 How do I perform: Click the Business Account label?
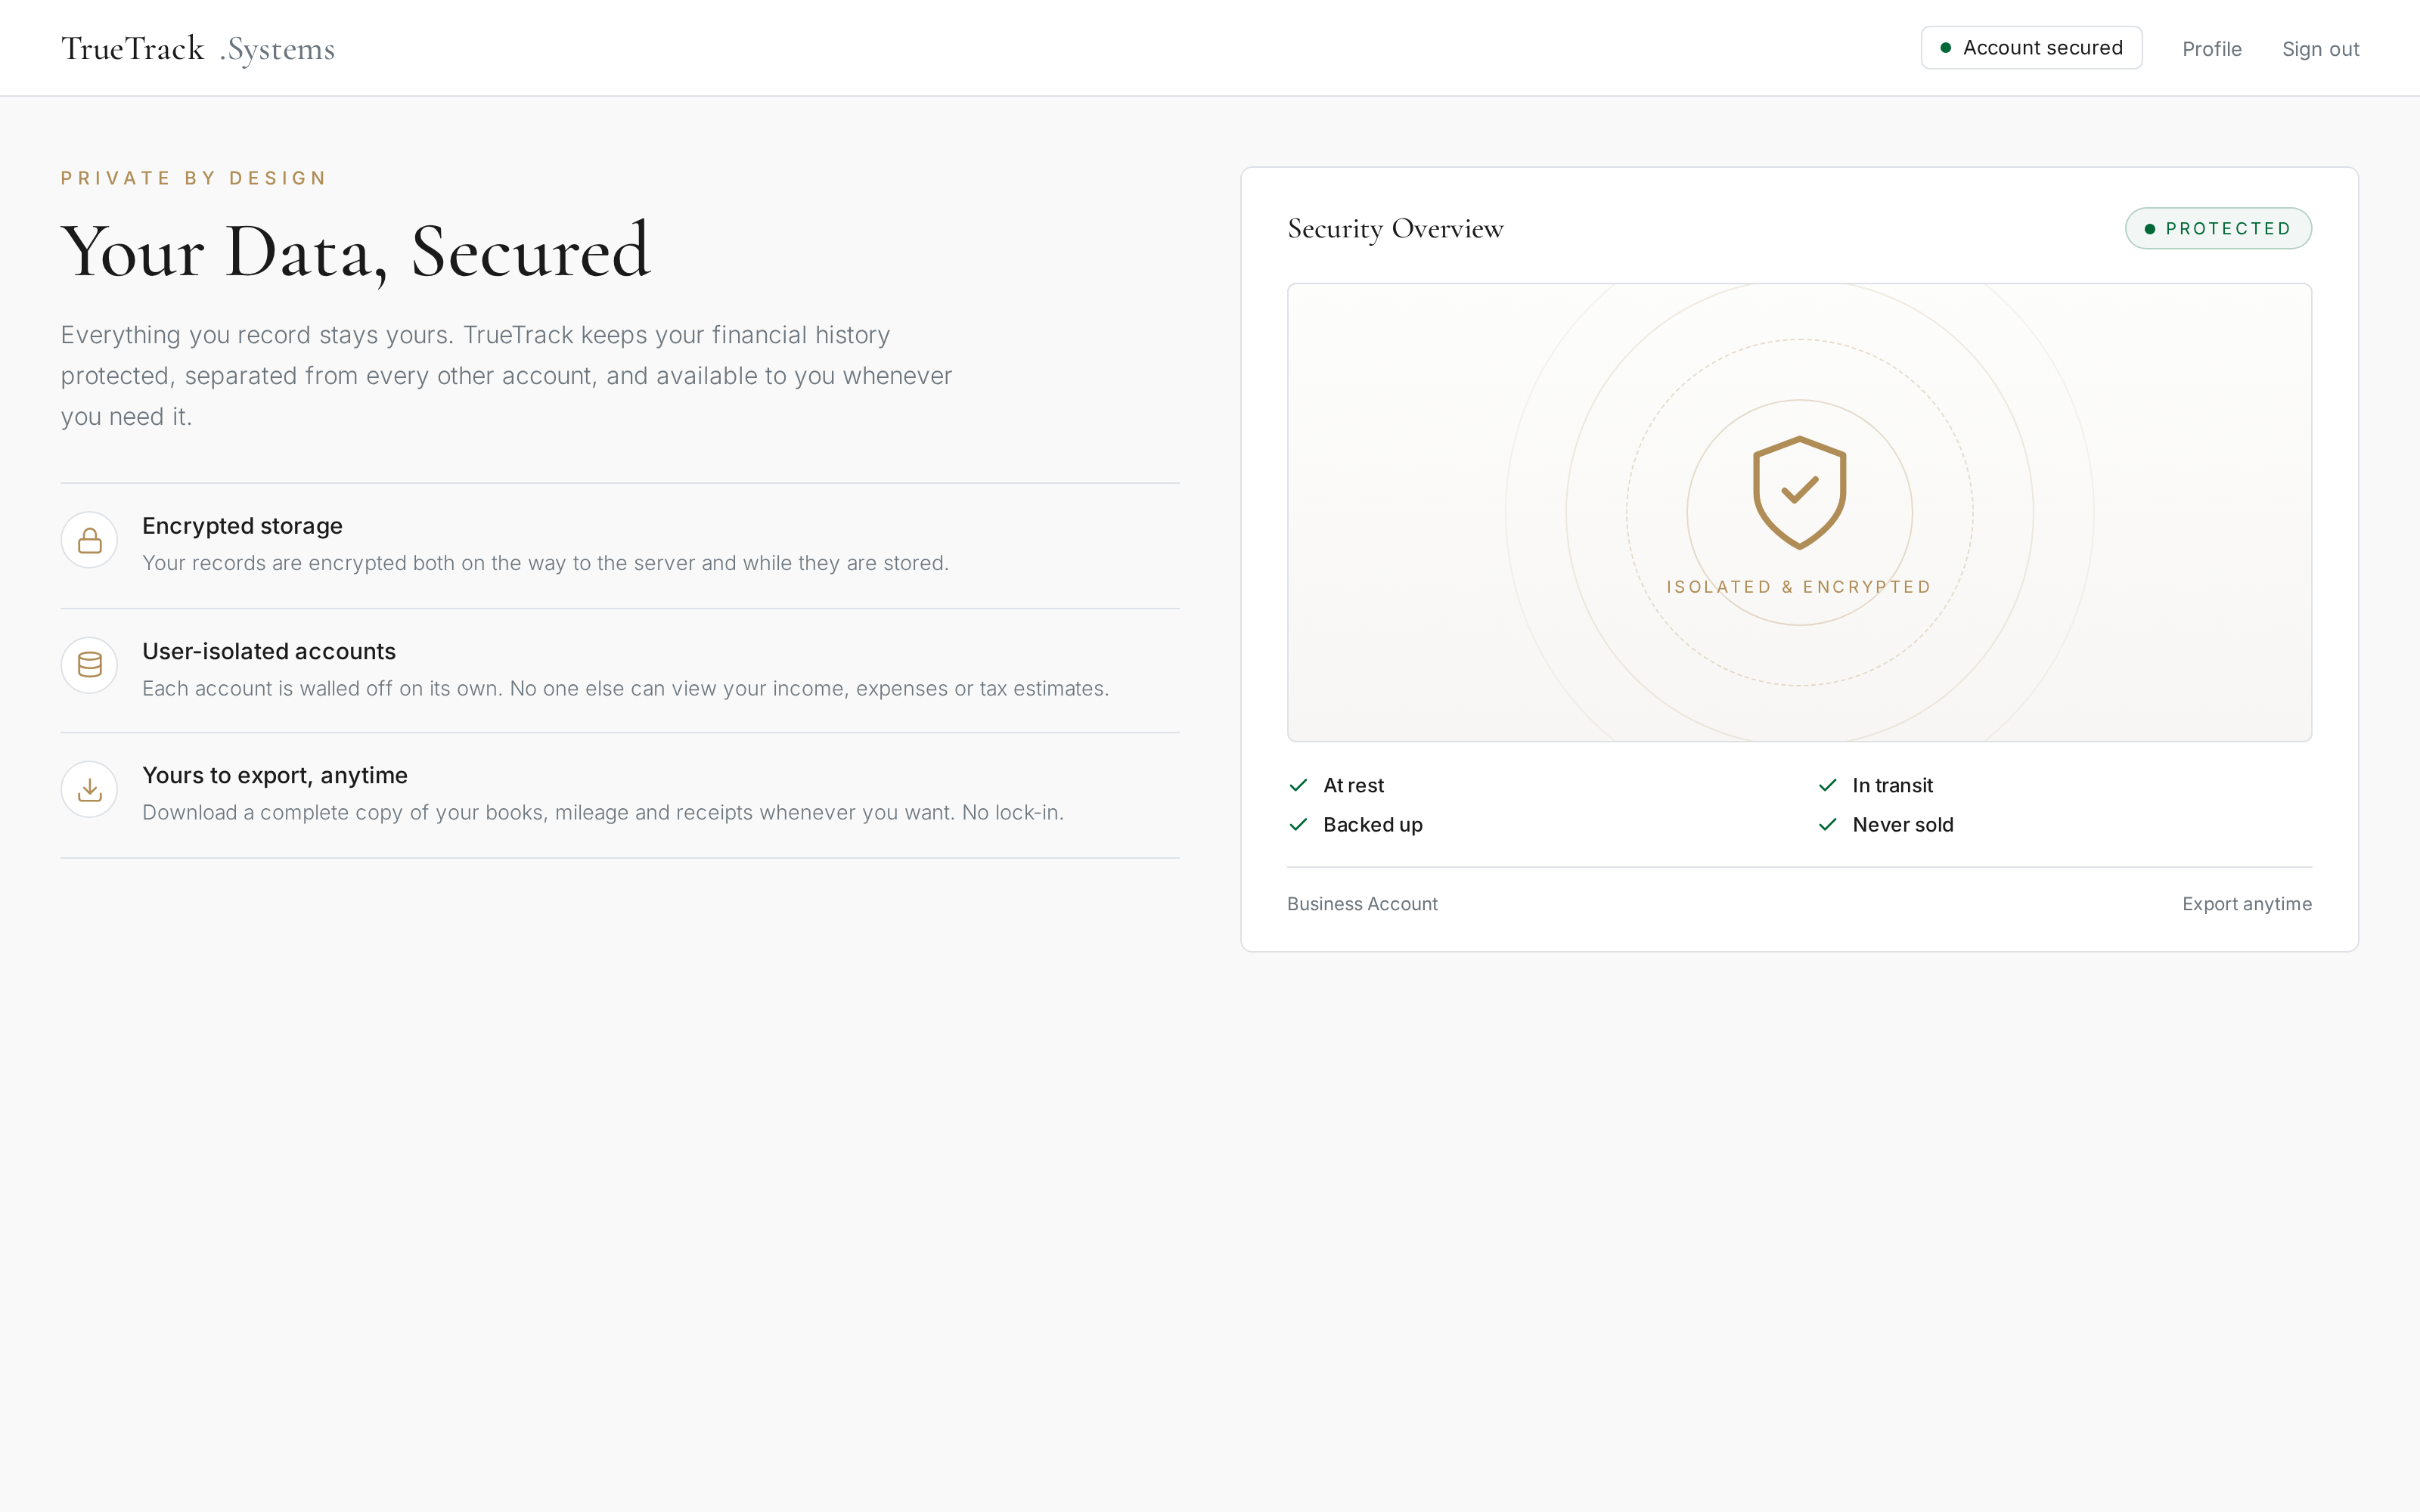tap(1362, 904)
